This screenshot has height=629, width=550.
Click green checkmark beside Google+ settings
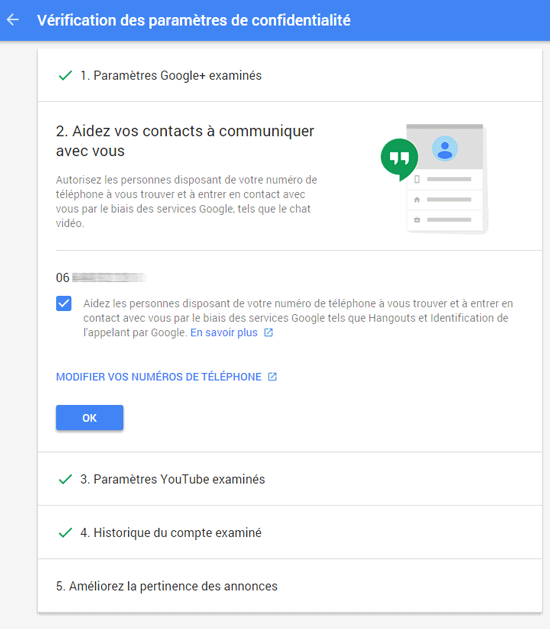point(65,75)
